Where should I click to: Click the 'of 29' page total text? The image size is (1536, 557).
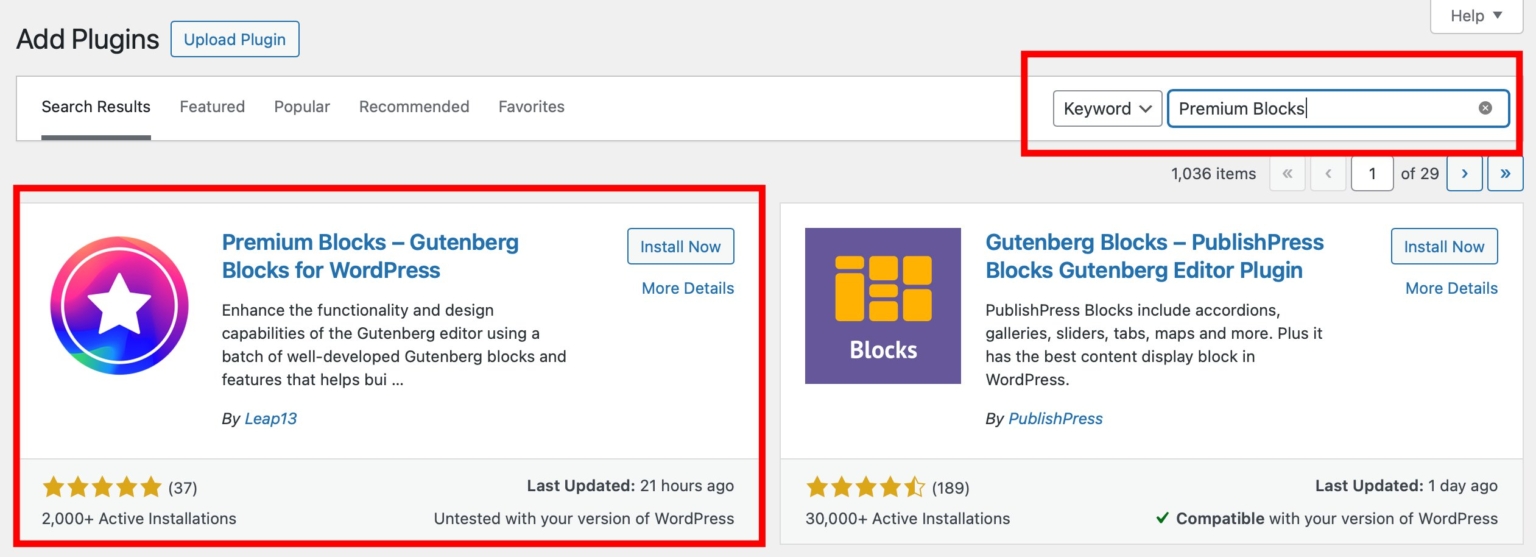[x=1420, y=173]
